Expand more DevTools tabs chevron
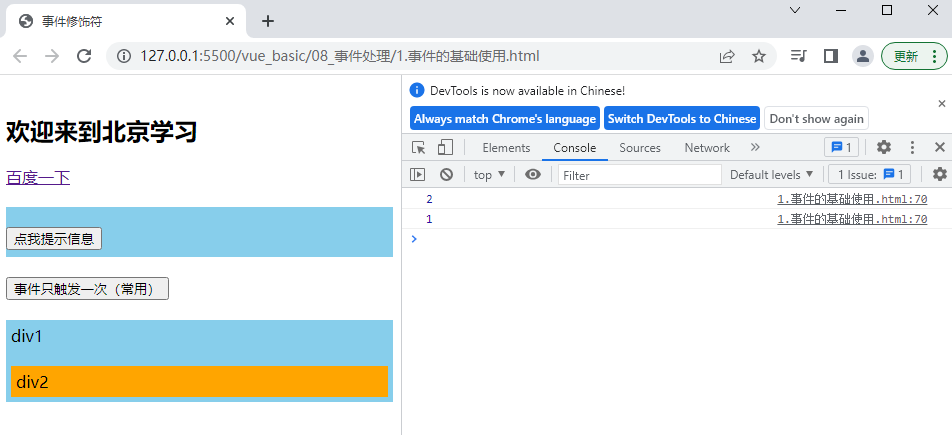This screenshot has width=952, height=435. [x=755, y=148]
